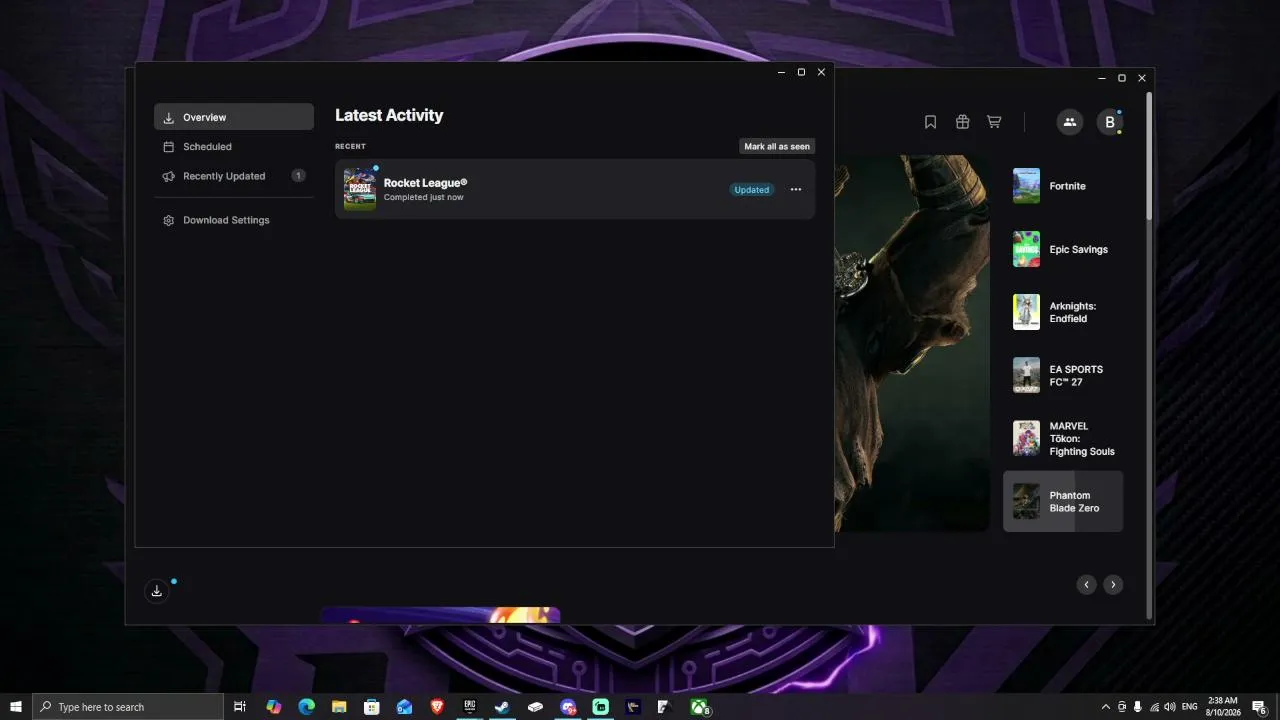This screenshot has width=1280, height=720.
Task: Click the Fortnite thumbnail image
Action: [1026, 186]
